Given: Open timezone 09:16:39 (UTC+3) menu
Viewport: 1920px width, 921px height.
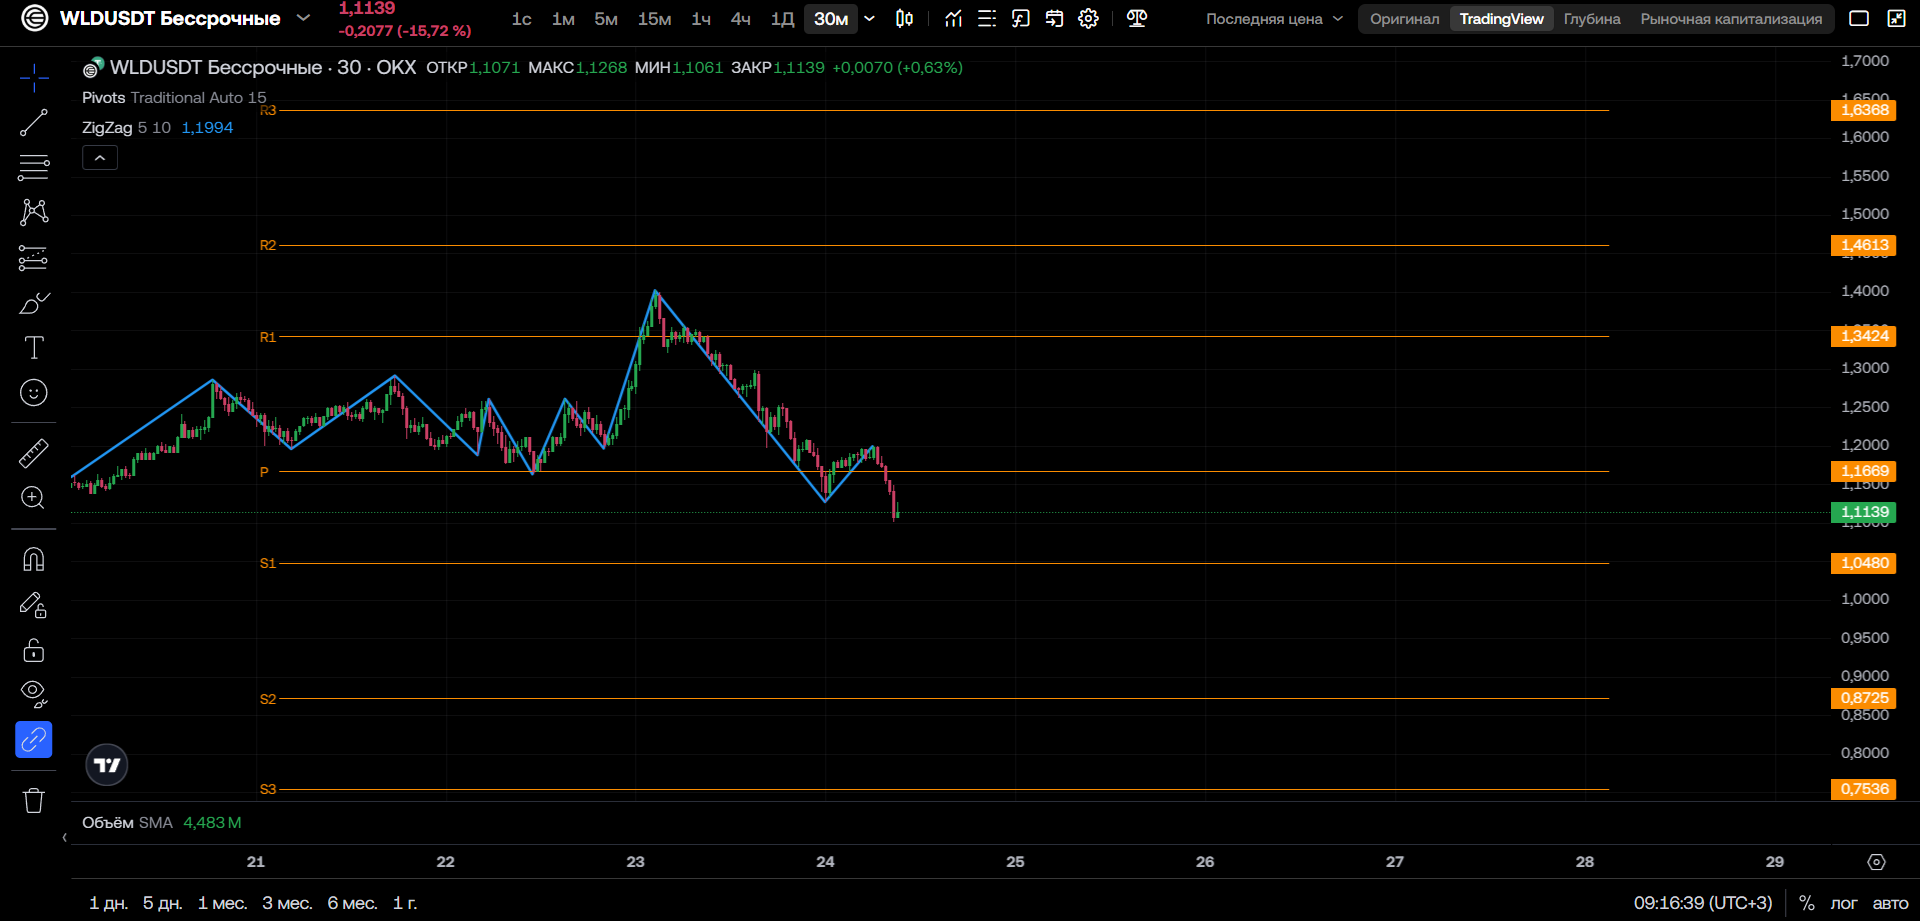Looking at the screenshot, I should click(x=1702, y=903).
